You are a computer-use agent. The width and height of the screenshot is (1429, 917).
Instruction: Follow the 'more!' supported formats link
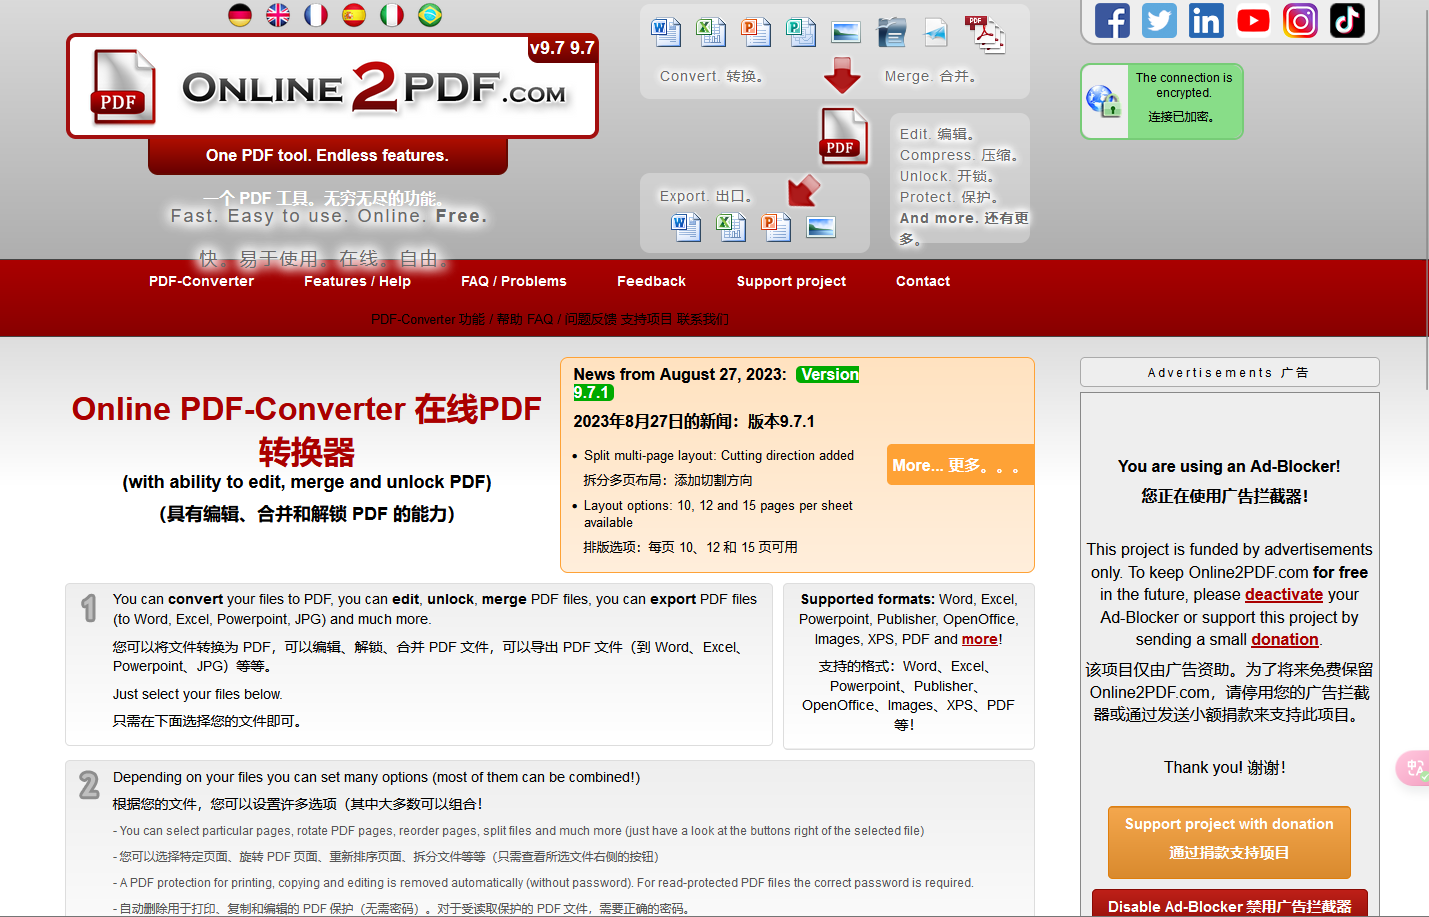click(x=980, y=639)
